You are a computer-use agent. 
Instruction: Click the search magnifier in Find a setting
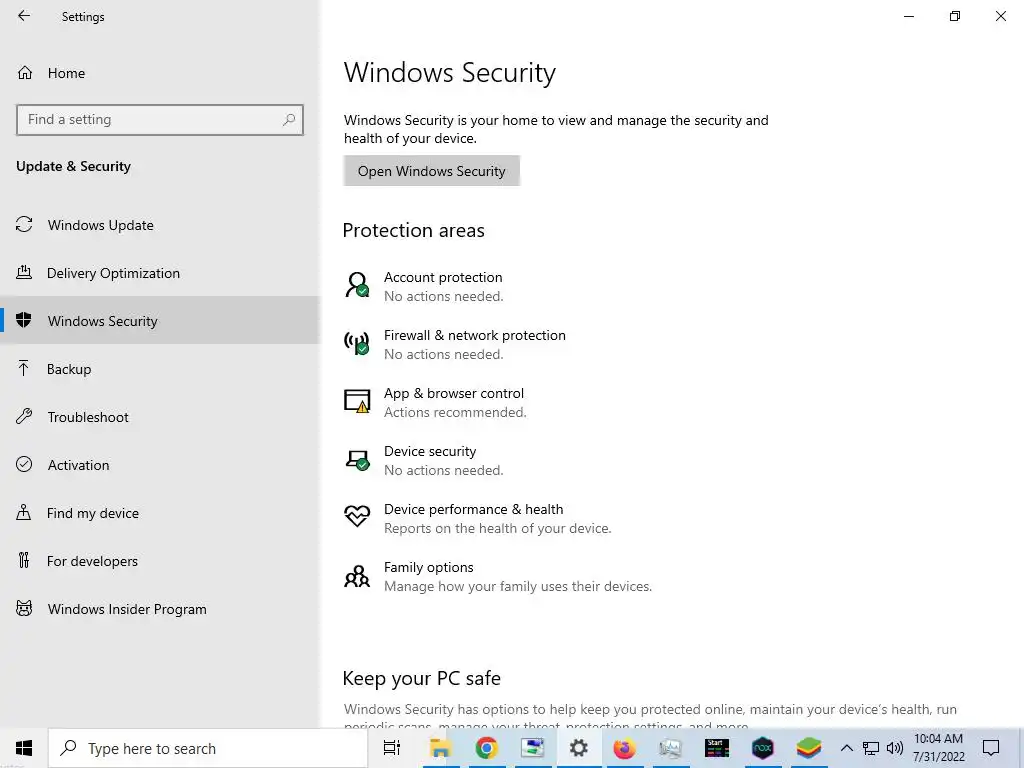289,120
